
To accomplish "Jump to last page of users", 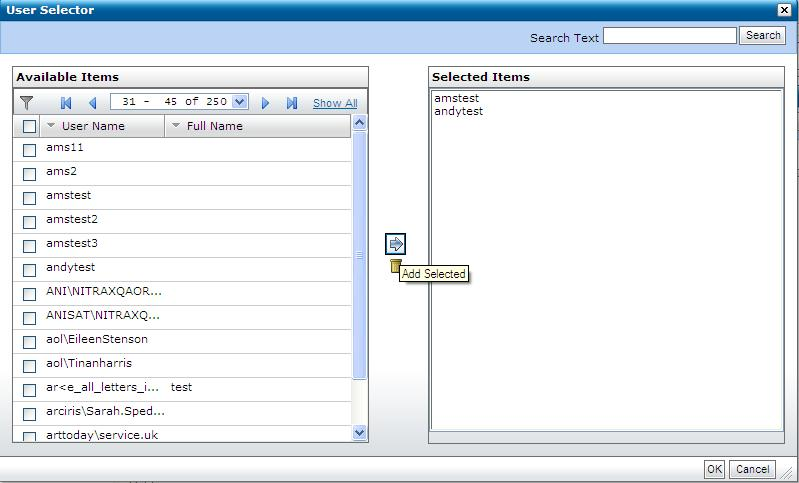I will (292, 103).
